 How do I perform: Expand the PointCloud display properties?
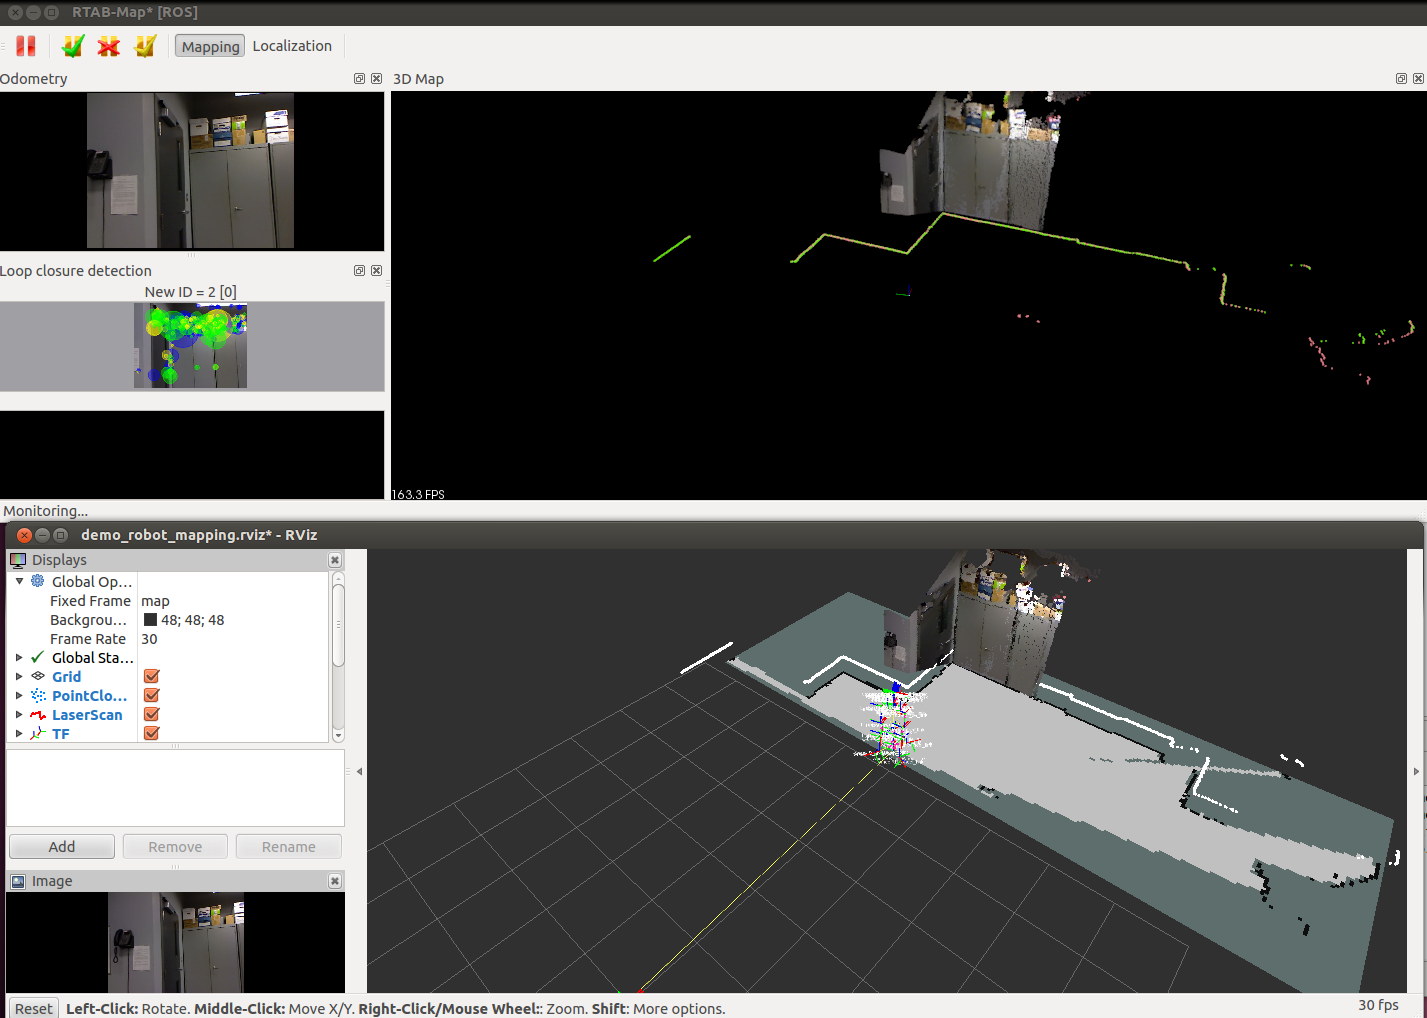(19, 696)
